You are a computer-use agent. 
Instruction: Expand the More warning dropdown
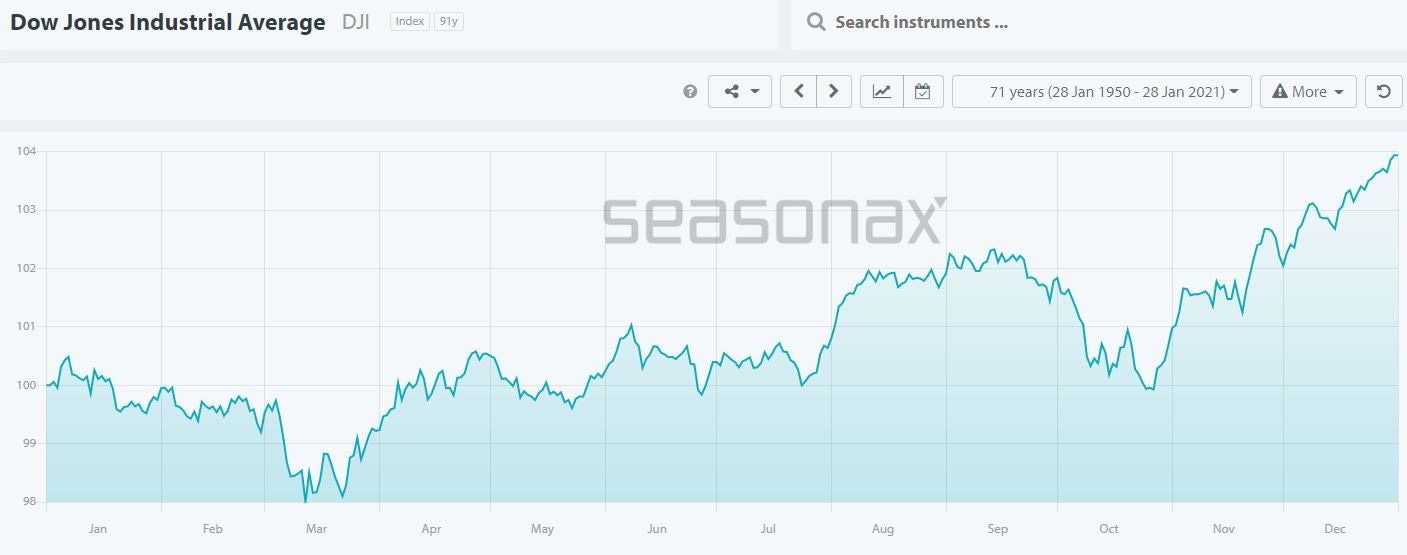pos(1308,91)
